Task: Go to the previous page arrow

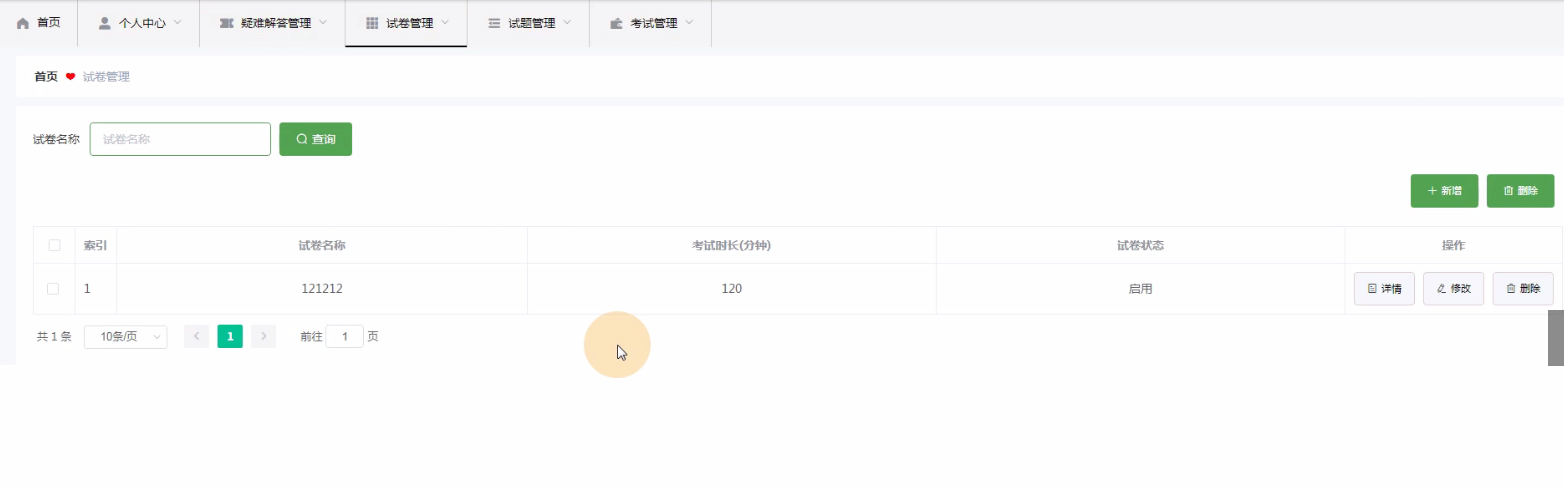Action: click(x=197, y=337)
